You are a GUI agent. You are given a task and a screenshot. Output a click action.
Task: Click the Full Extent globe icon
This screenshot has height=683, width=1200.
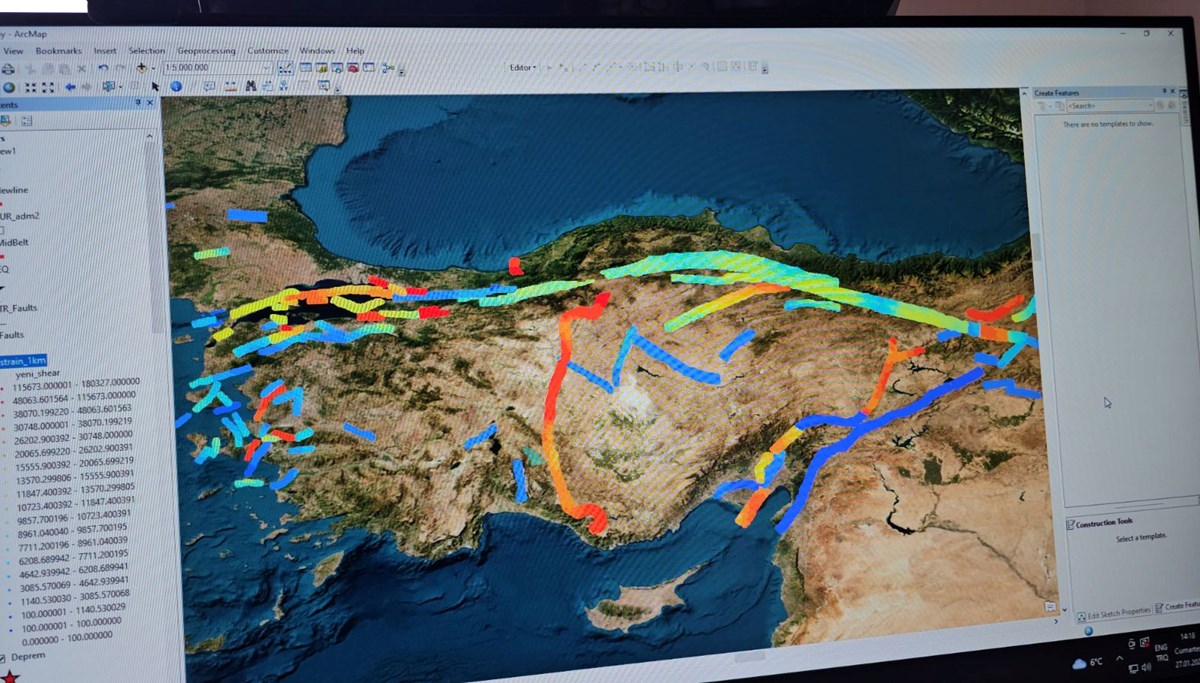pos(9,87)
